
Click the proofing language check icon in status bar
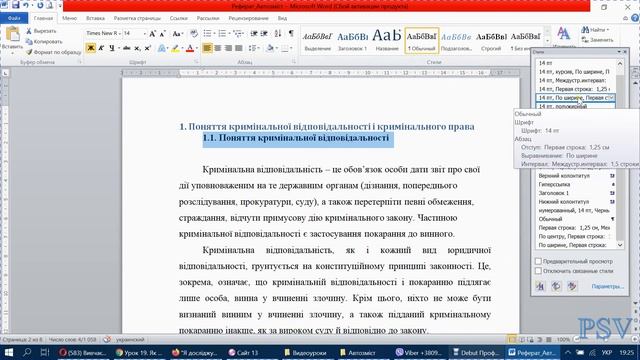[x=107, y=340]
